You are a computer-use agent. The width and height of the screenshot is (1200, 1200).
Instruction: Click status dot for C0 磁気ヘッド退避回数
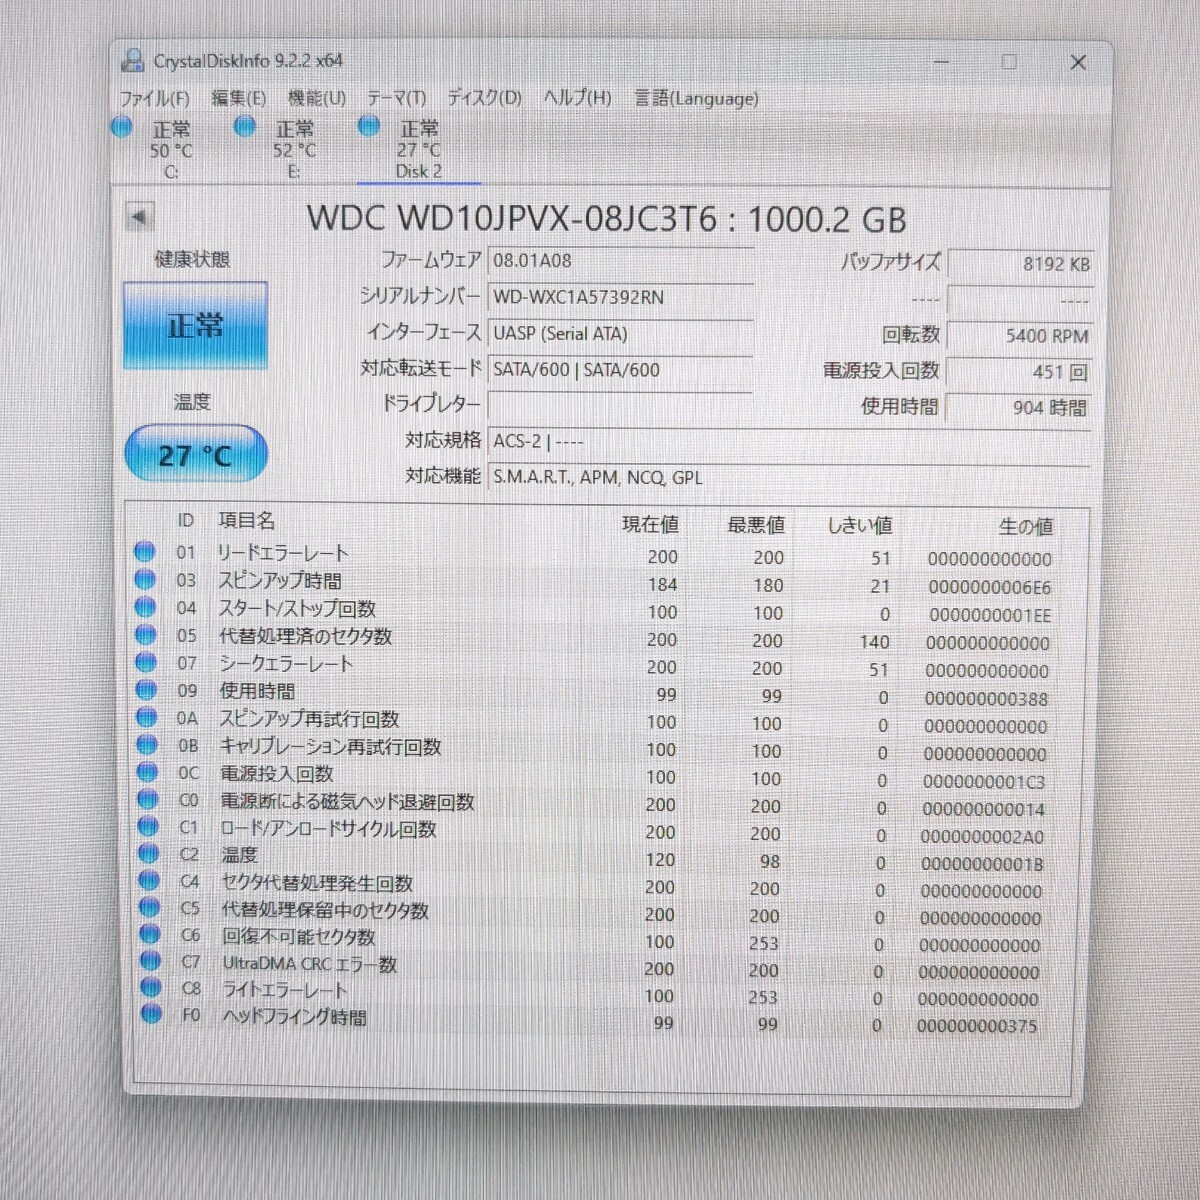pos(148,799)
